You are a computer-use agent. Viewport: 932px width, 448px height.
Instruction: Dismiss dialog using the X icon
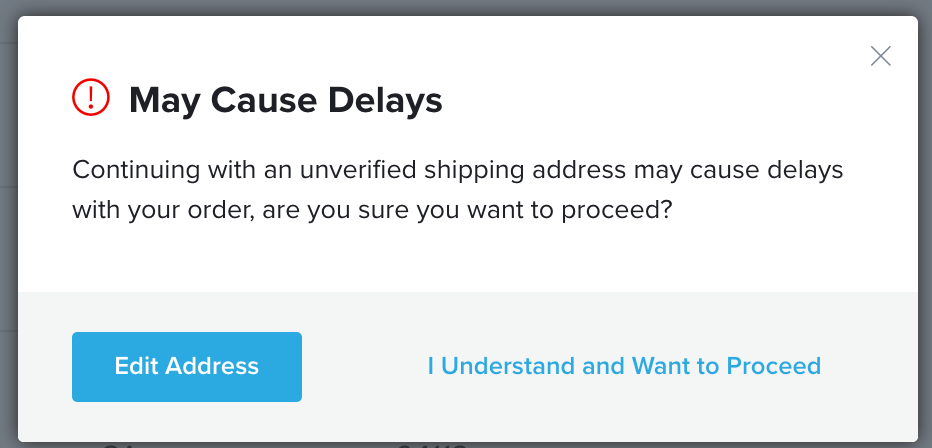coord(880,56)
